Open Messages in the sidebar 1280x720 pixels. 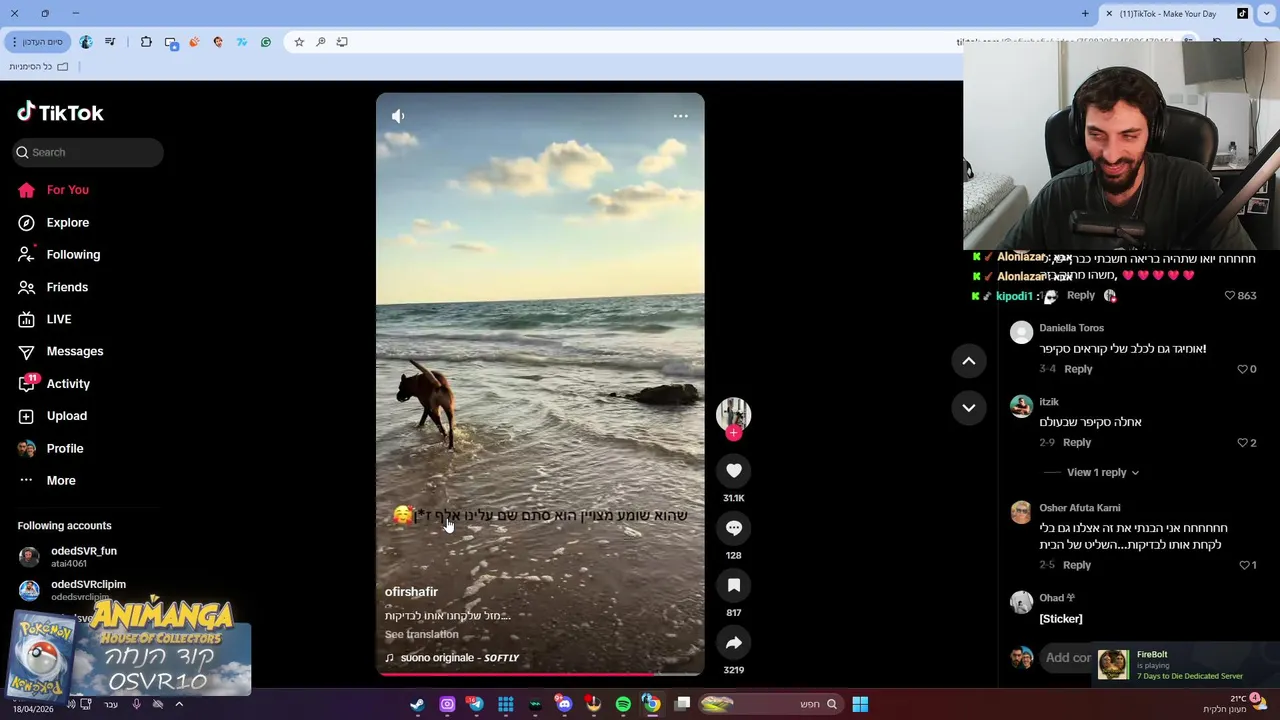point(60,351)
